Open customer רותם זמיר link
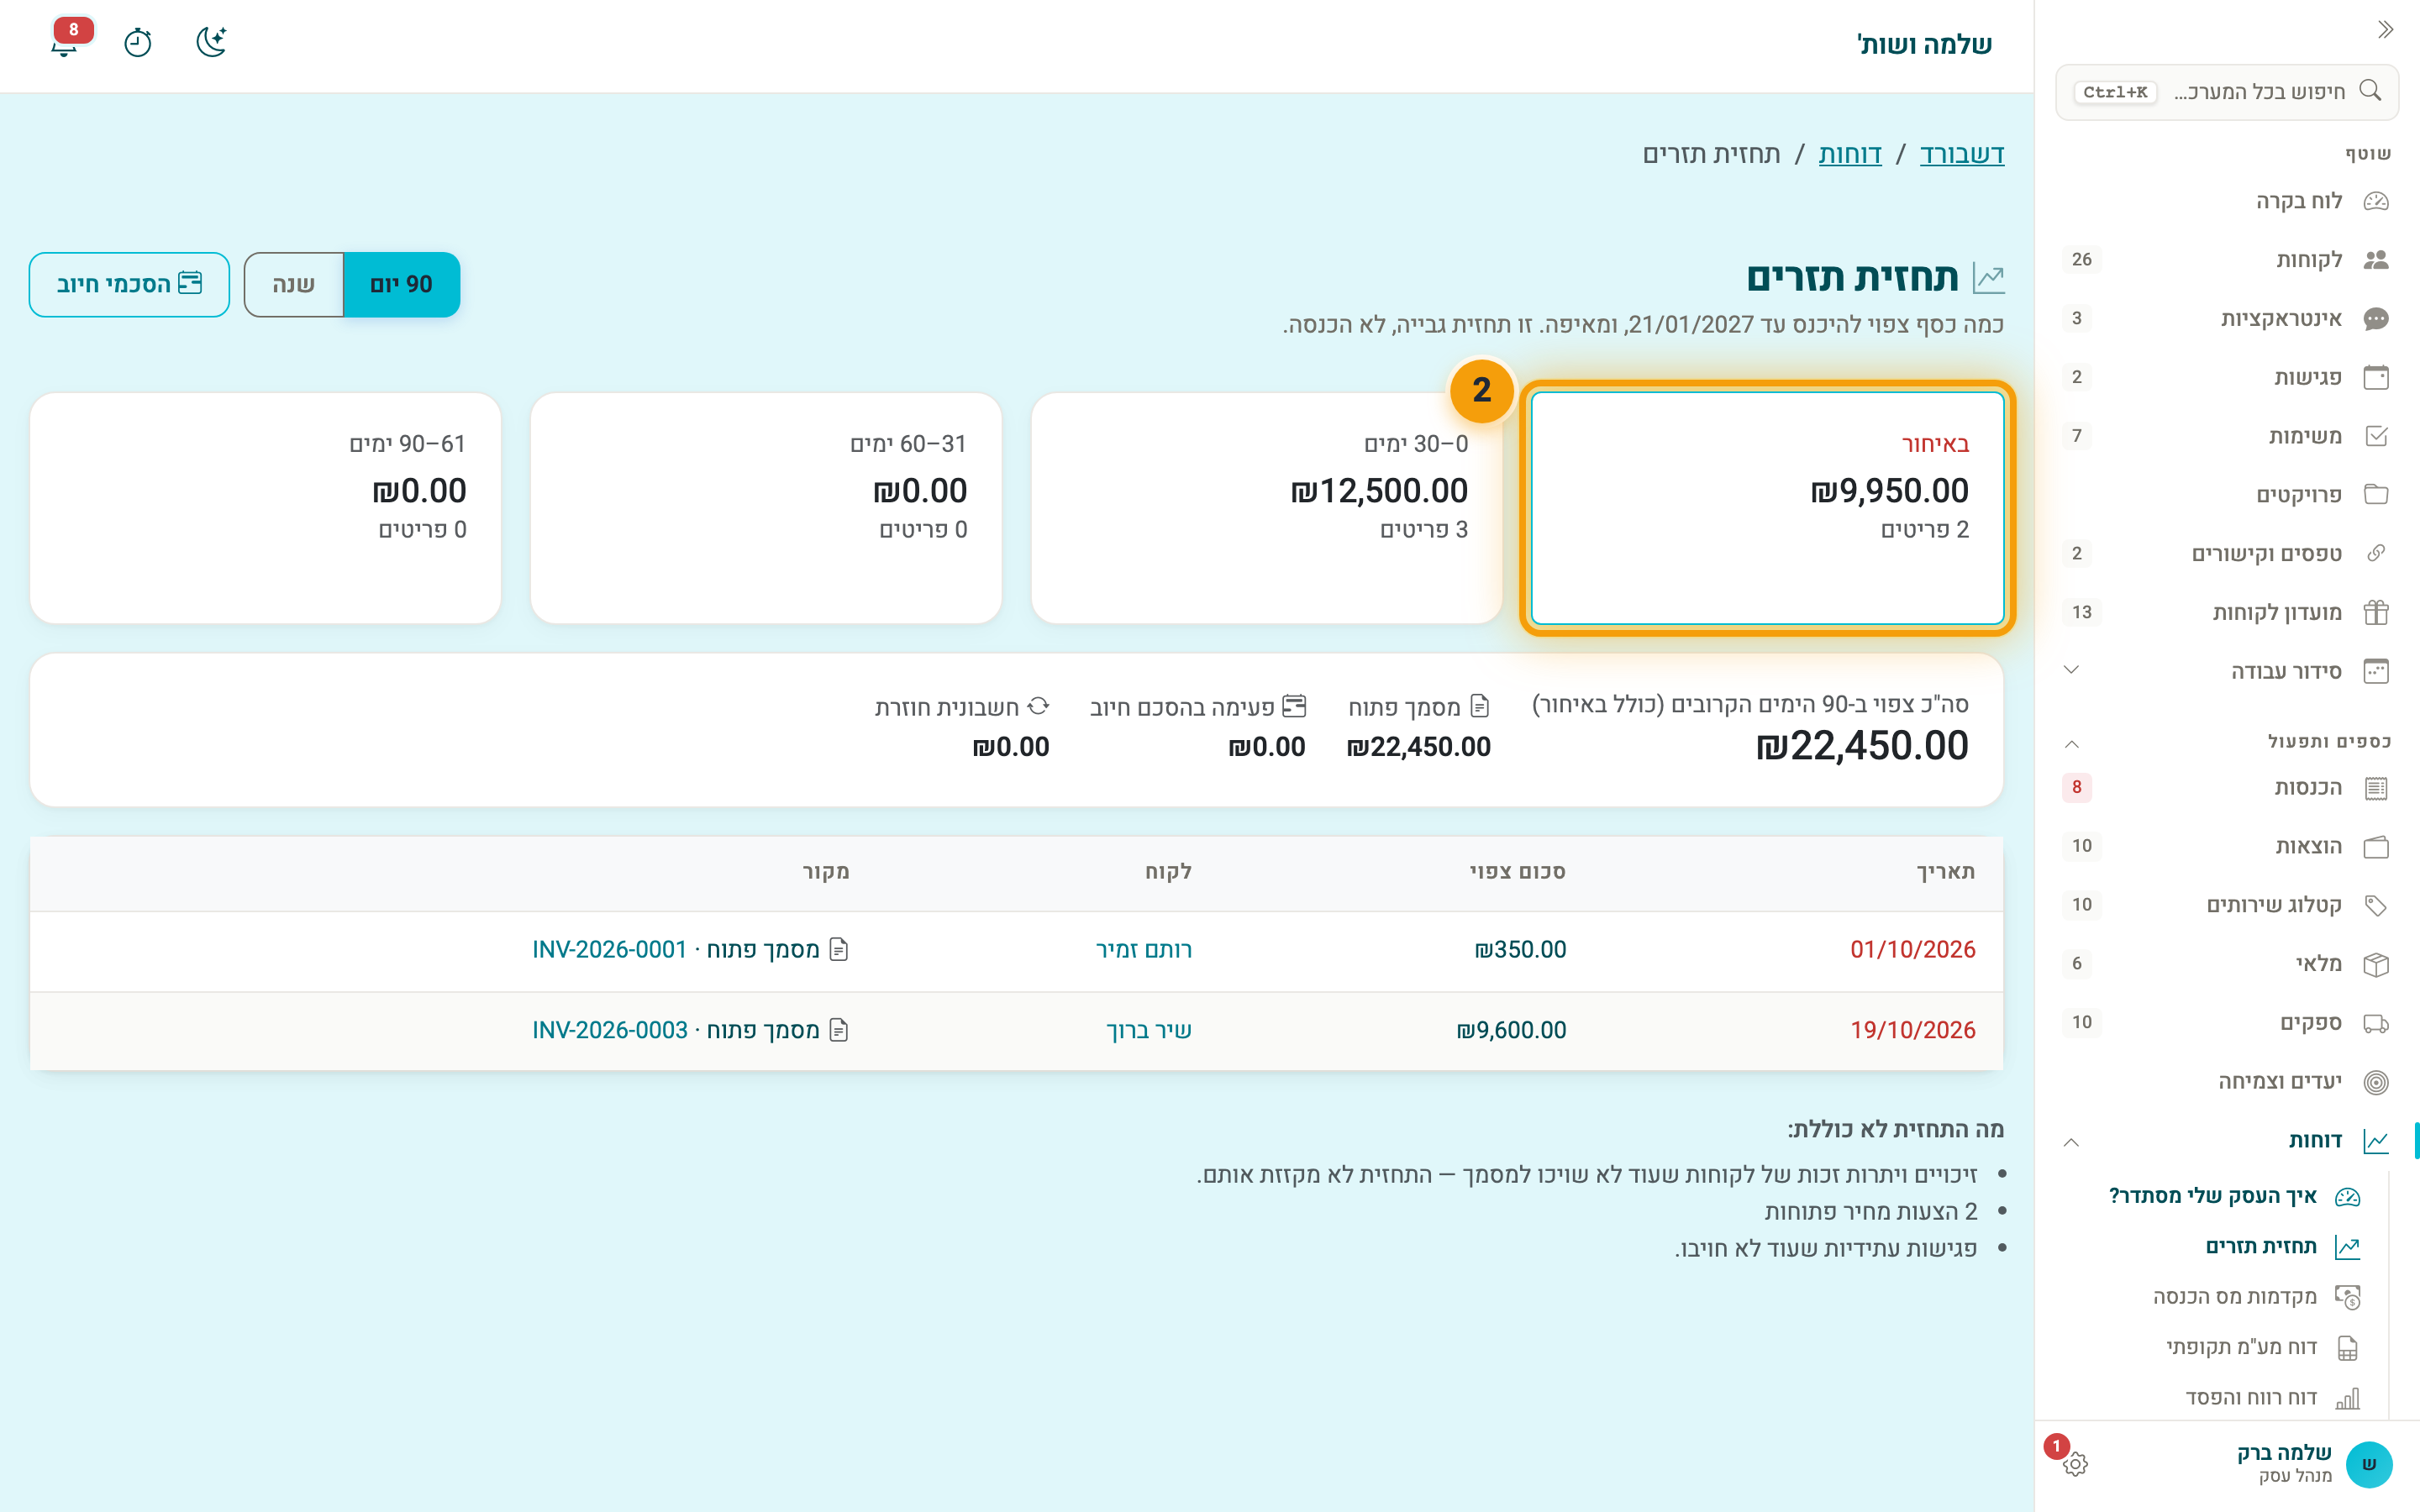The image size is (2420, 1512). (1144, 950)
